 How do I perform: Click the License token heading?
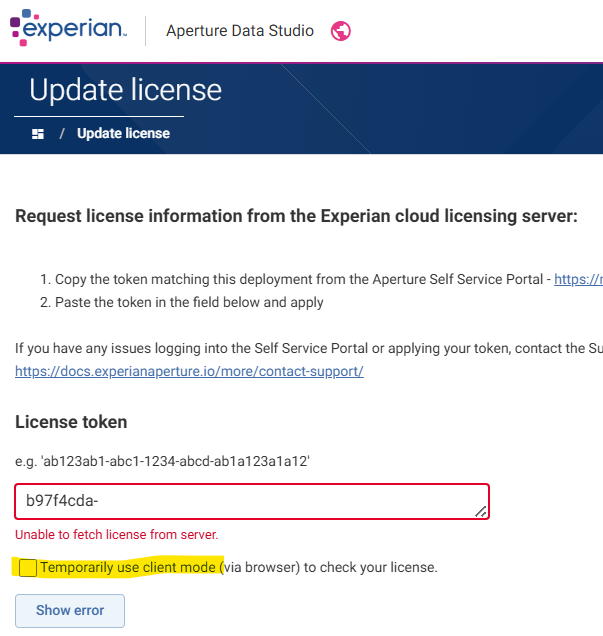coord(71,422)
